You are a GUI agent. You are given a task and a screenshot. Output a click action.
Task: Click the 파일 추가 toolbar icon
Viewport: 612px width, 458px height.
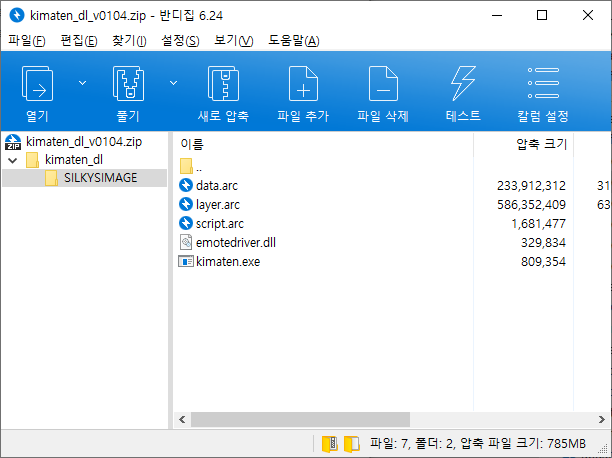(303, 84)
